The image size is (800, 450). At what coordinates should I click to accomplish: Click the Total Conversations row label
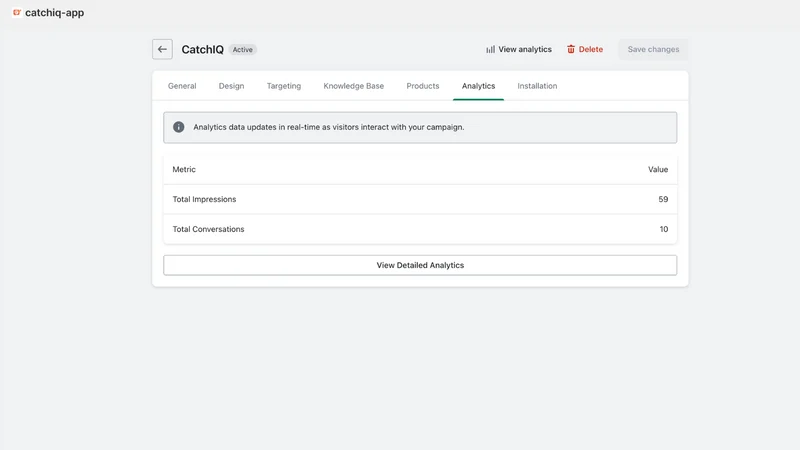click(208, 229)
